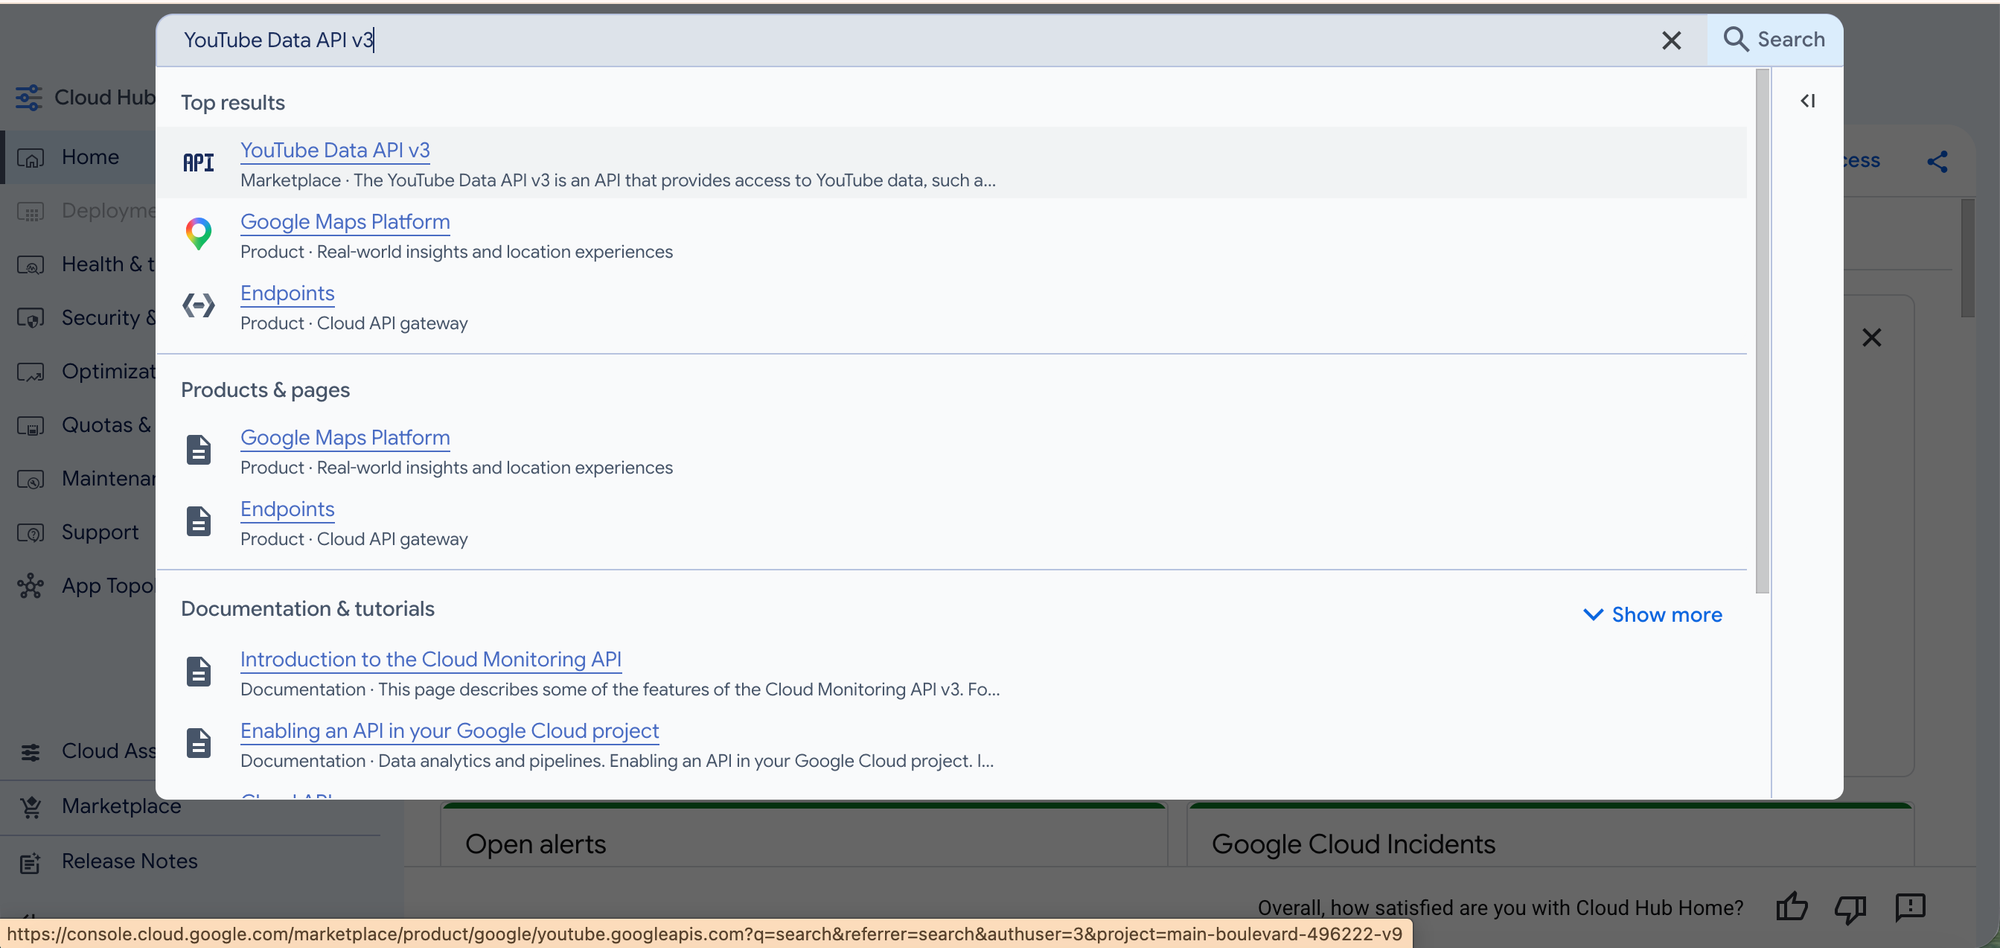Click the feedback comment icon
Image resolution: width=2000 pixels, height=948 pixels.
(1910, 907)
